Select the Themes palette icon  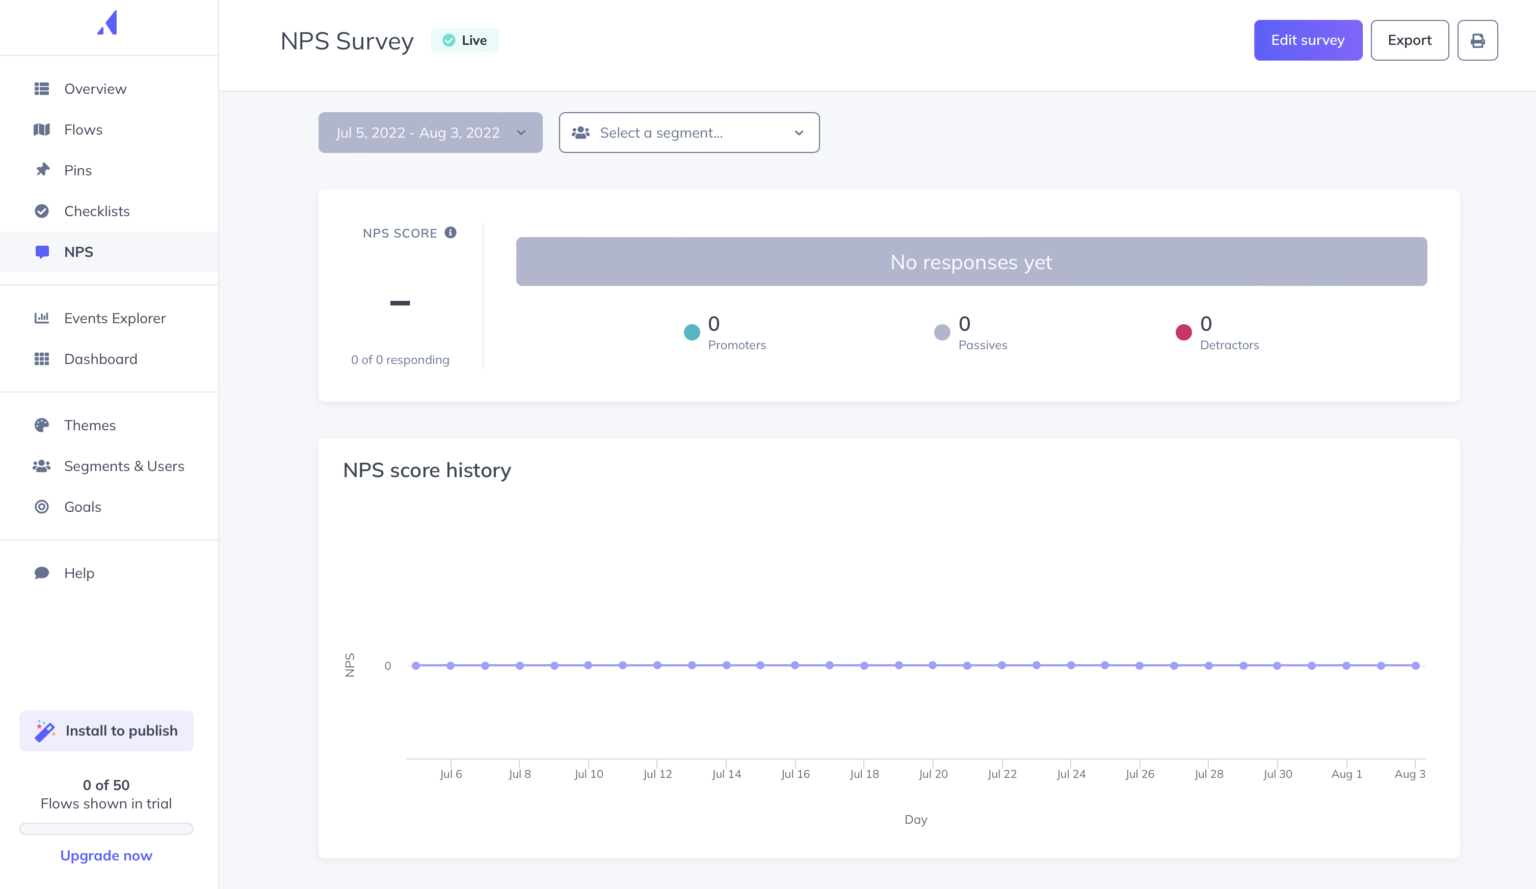pos(41,425)
